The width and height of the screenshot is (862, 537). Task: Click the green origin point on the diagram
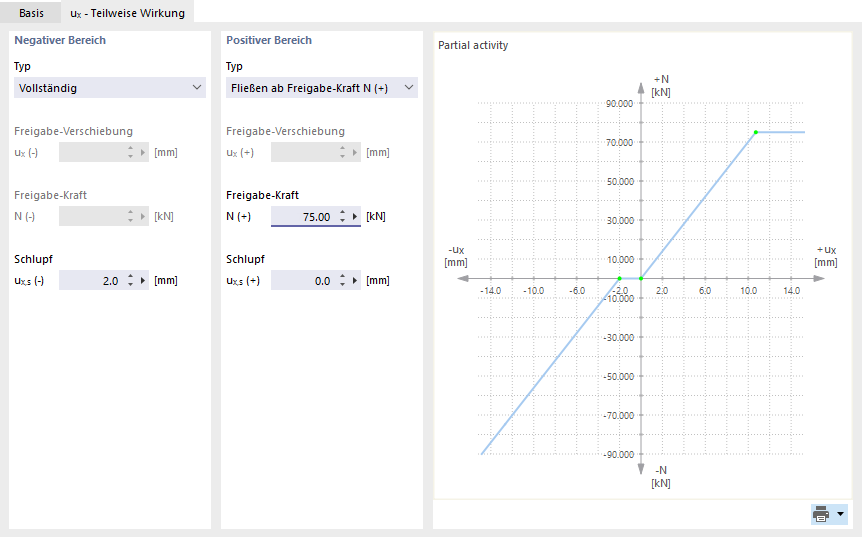click(641, 278)
